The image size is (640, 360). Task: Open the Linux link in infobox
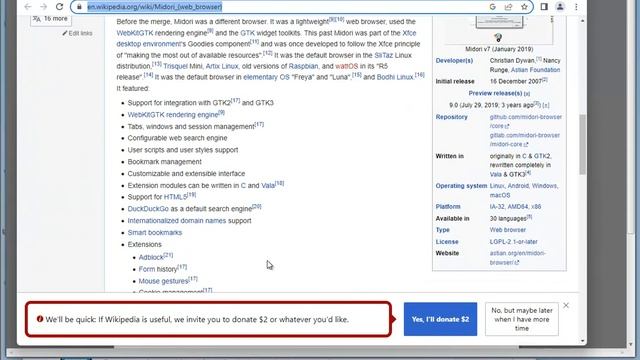[x=496, y=186]
